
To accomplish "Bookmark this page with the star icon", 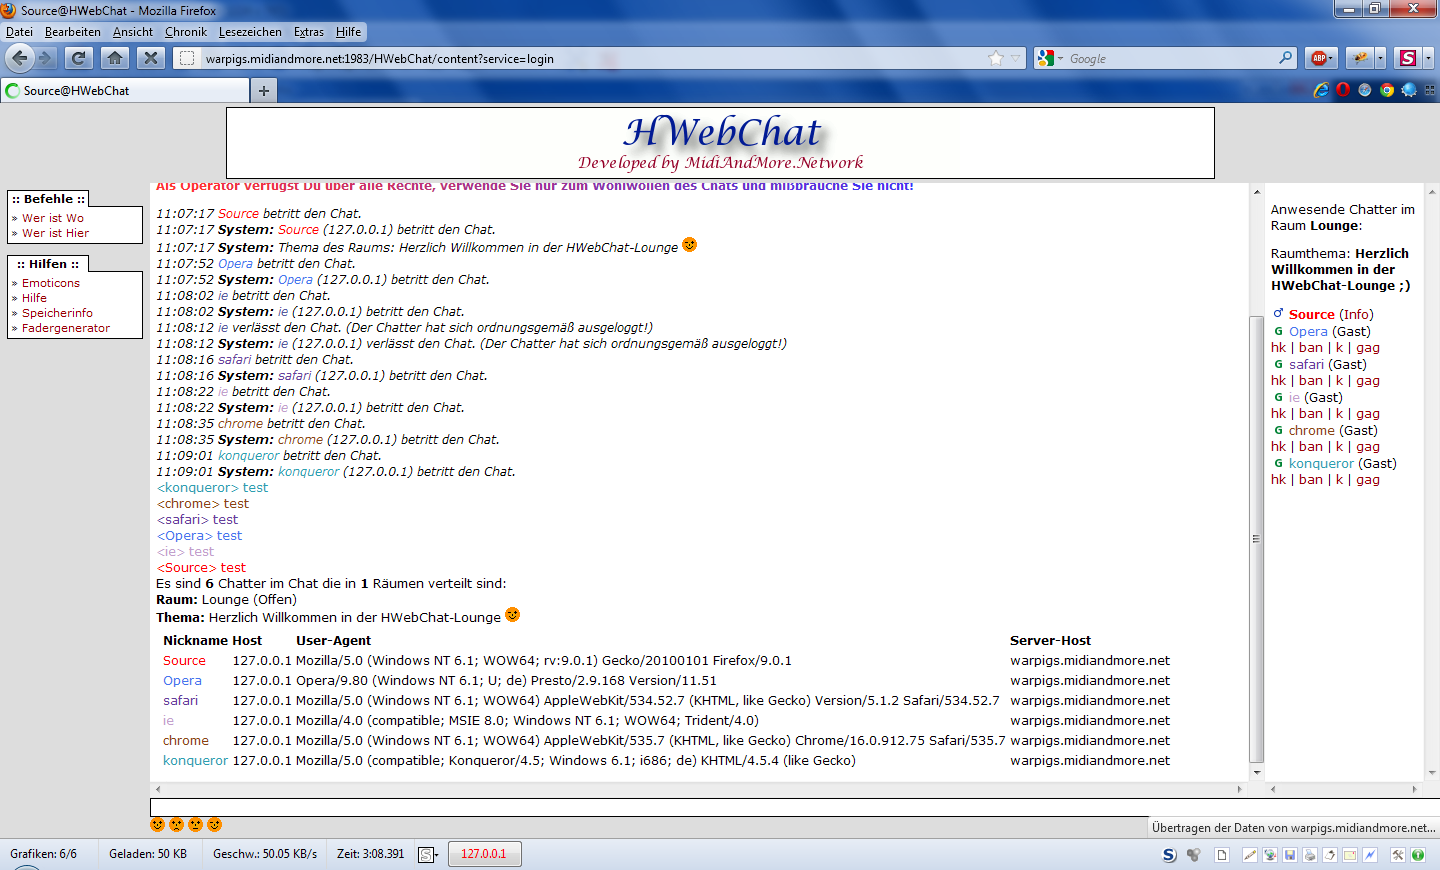I will pos(996,58).
